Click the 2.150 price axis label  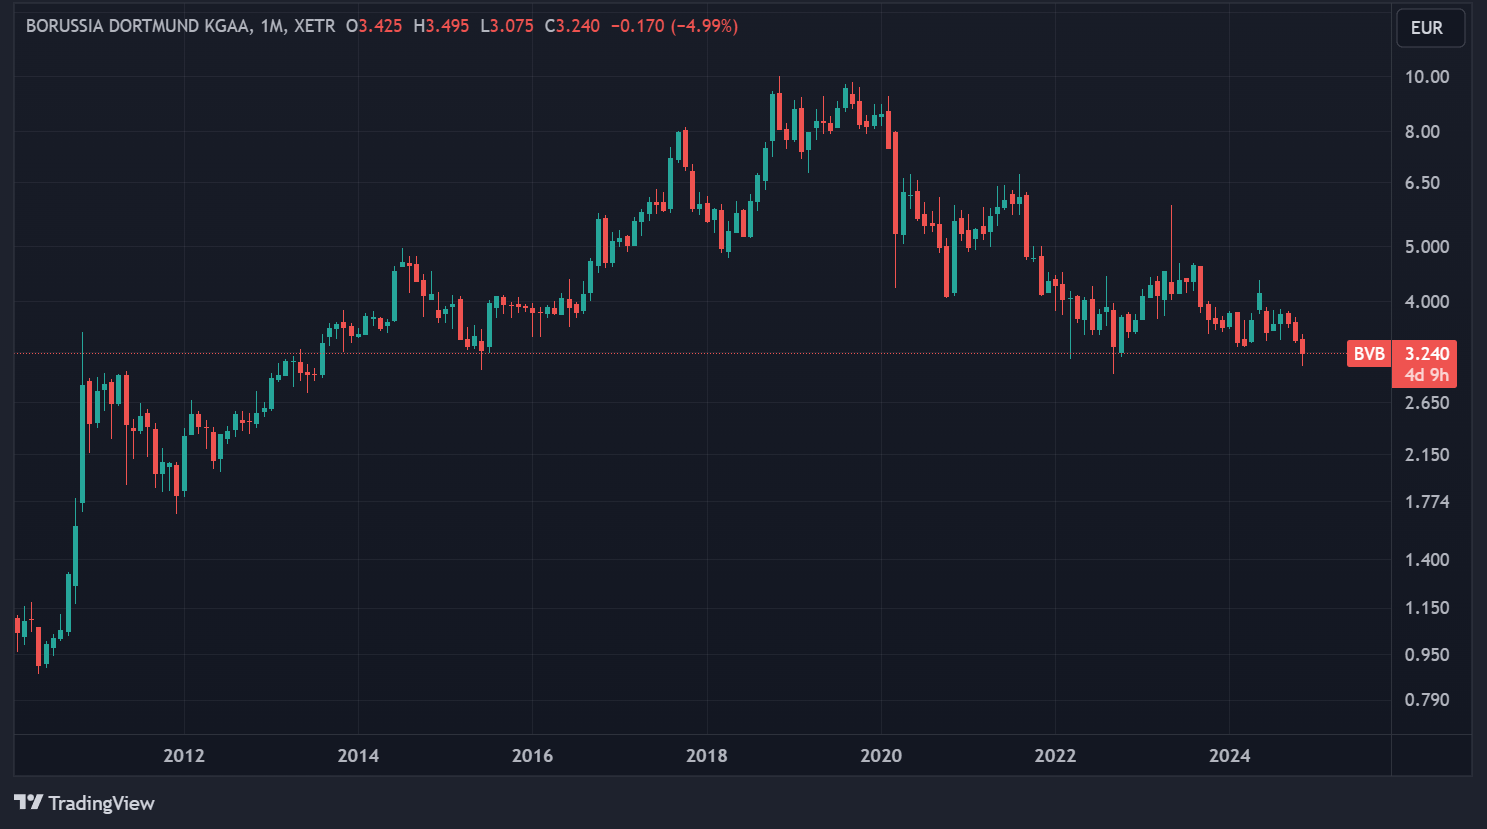click(1427, 455)
